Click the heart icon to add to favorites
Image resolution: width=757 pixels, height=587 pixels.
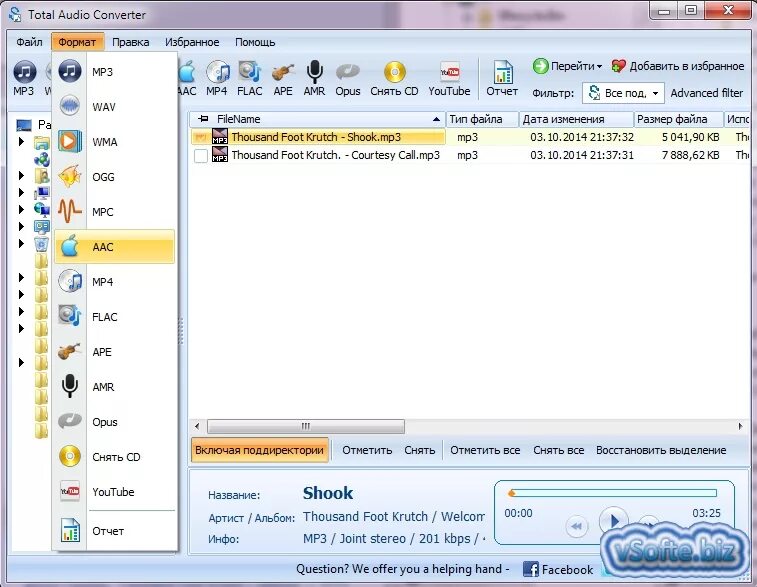[x=618, y=66]
